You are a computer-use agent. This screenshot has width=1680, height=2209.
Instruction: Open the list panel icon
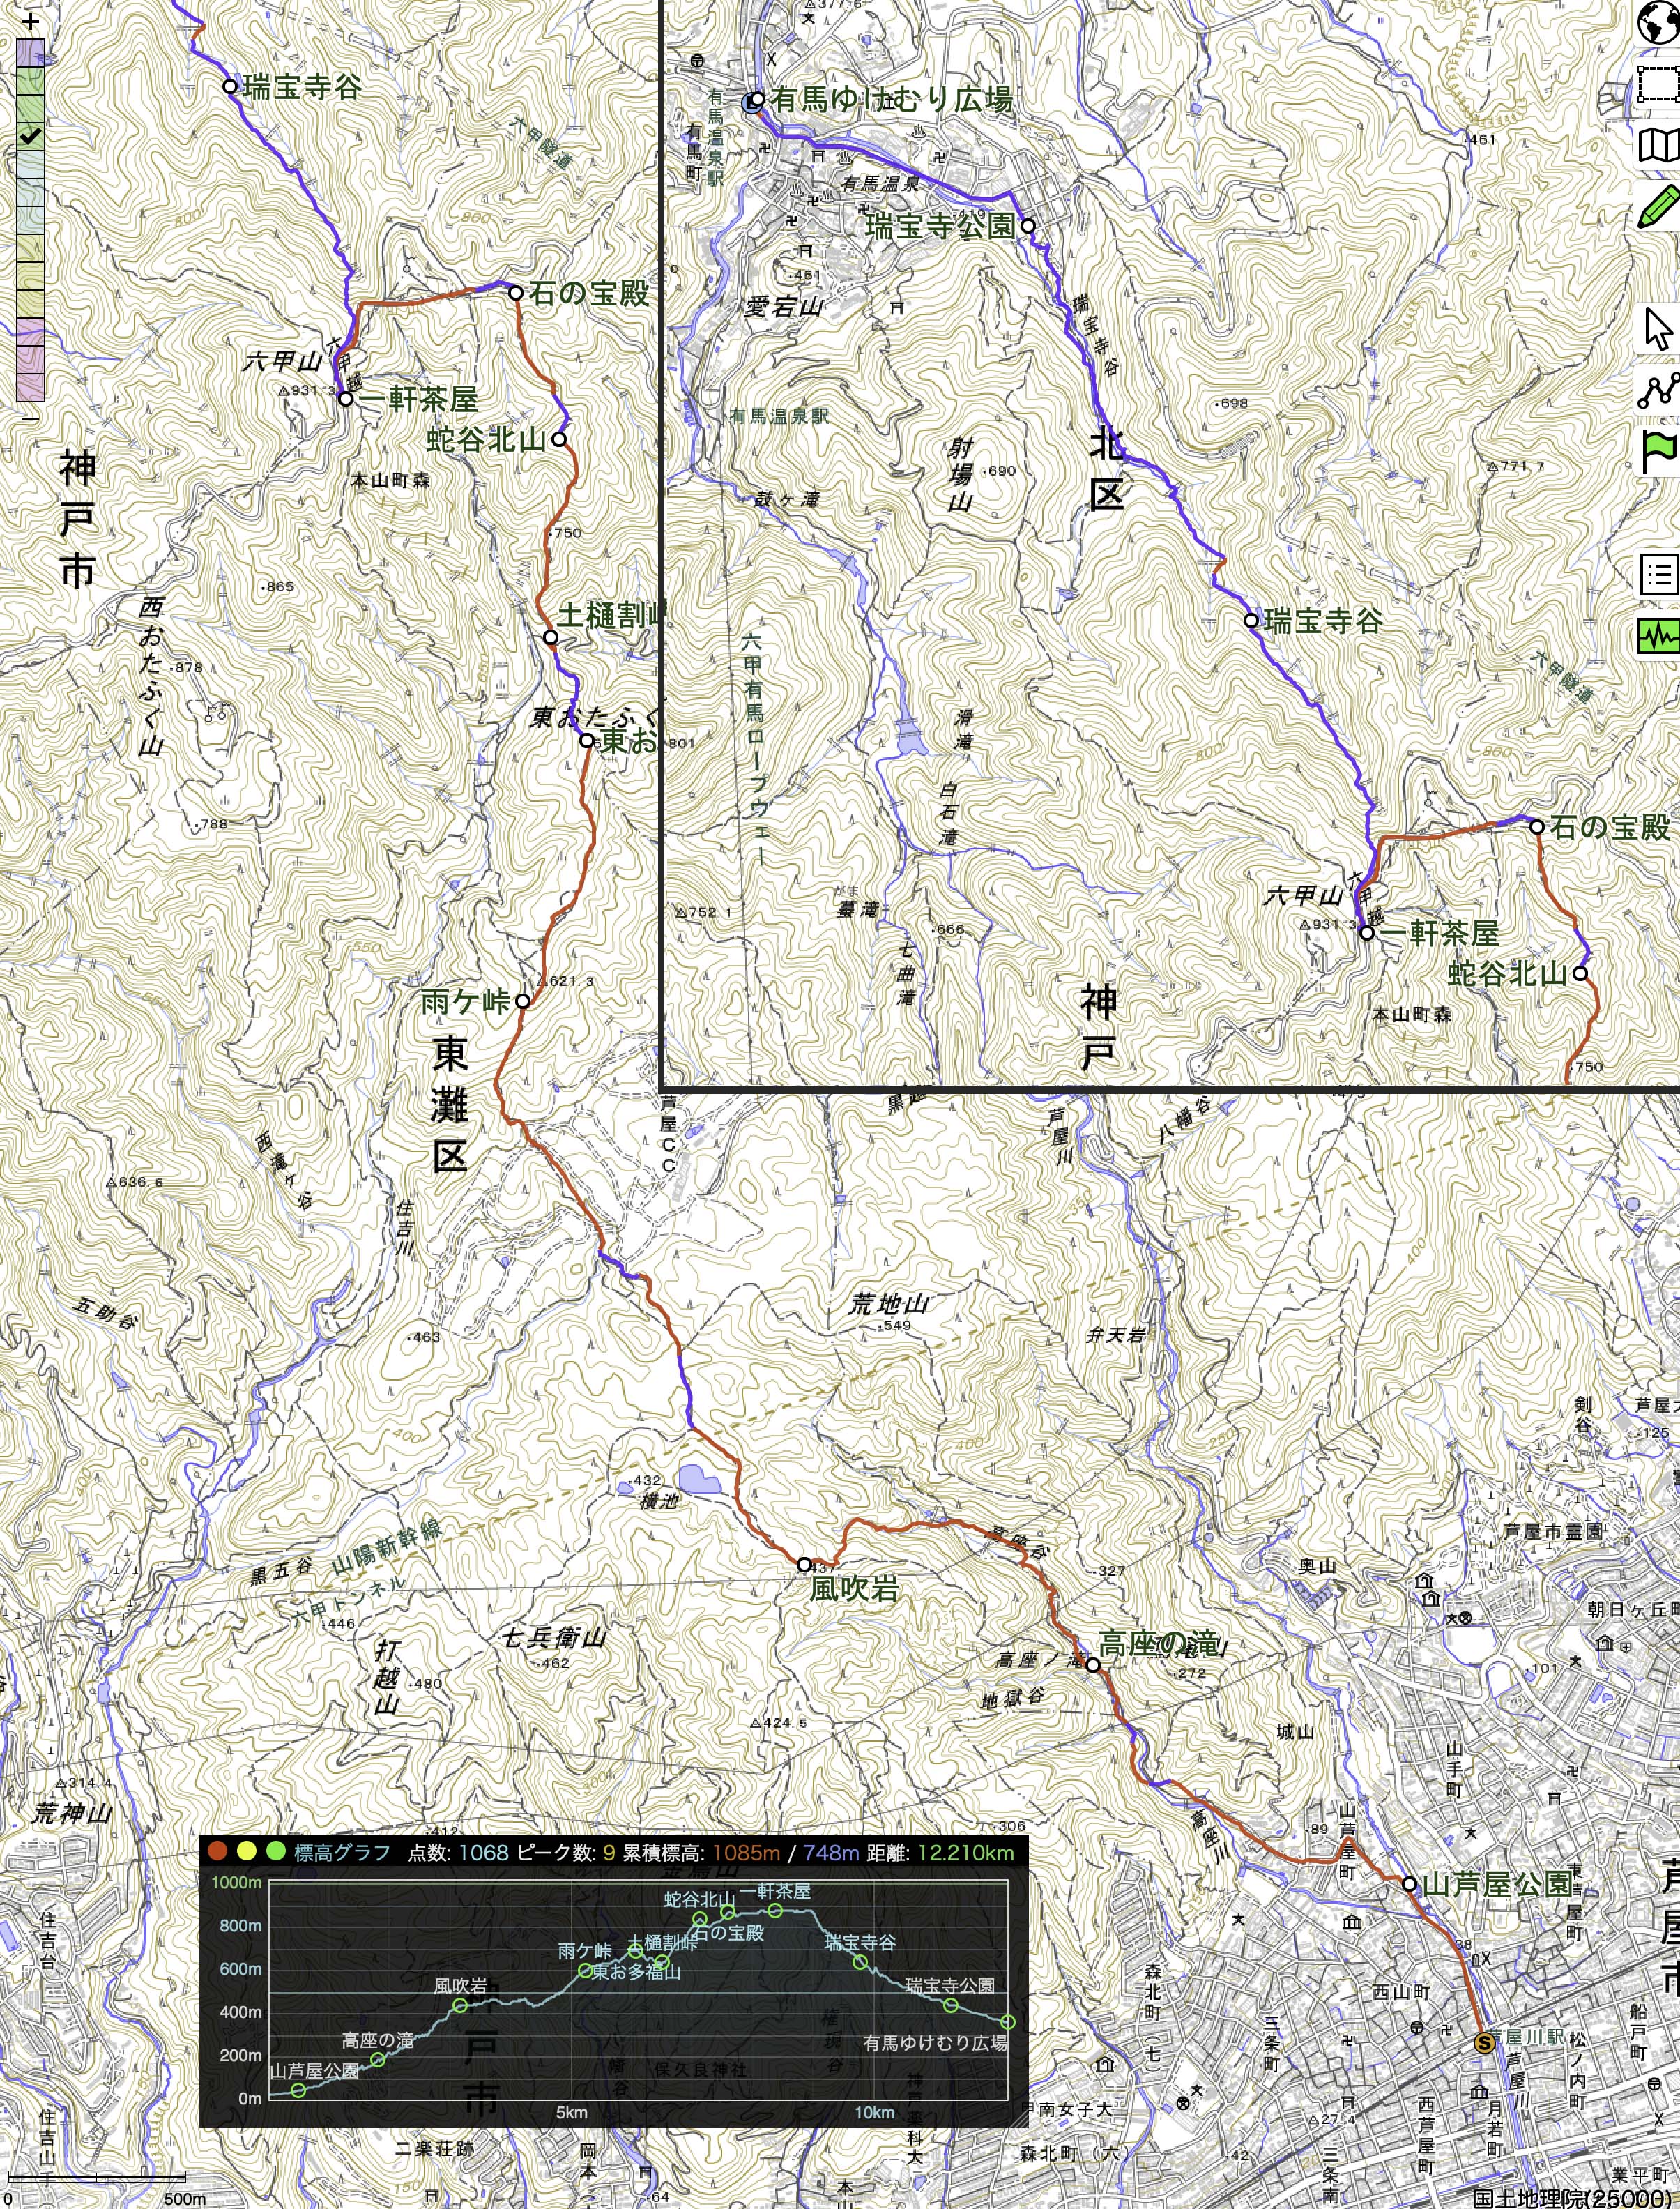pos(1658,574)
